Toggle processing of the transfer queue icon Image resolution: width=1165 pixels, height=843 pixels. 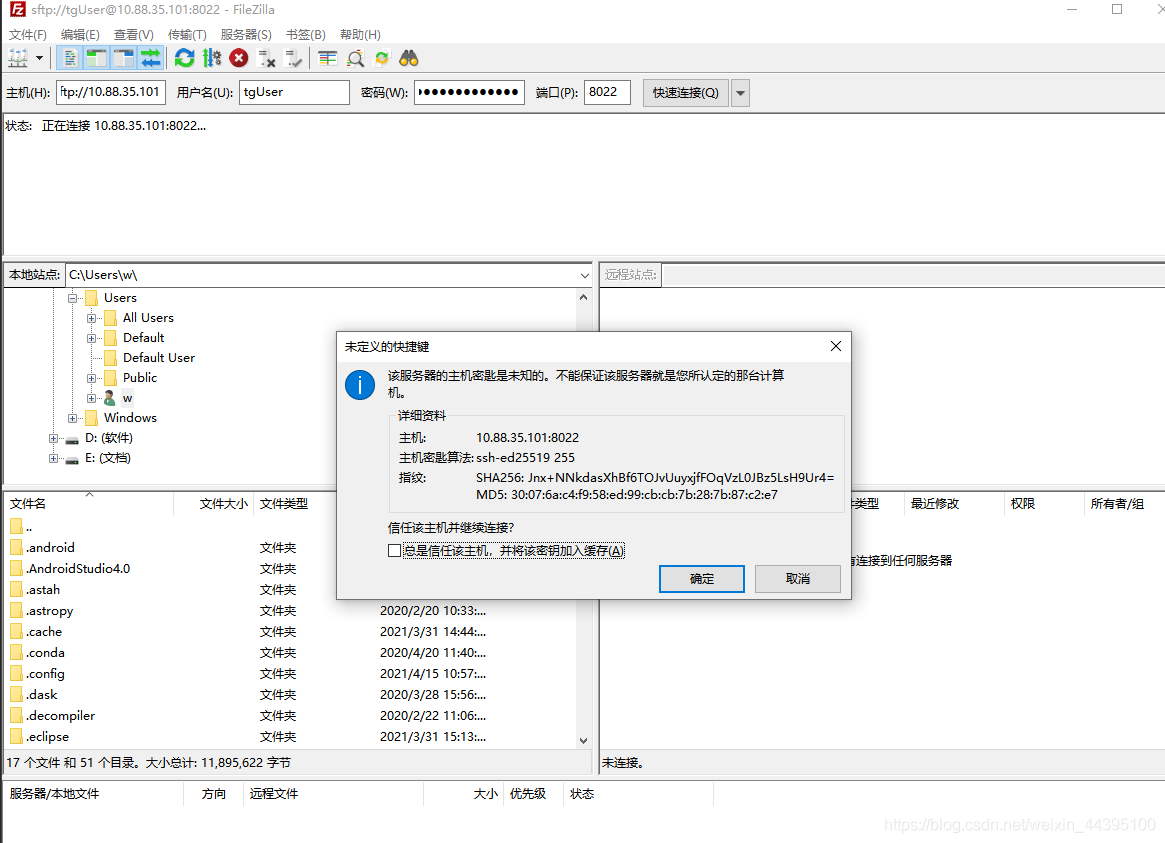click(x=212, y=58)
